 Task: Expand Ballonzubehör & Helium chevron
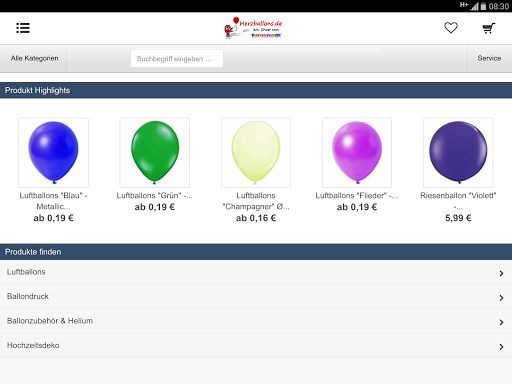501,322
